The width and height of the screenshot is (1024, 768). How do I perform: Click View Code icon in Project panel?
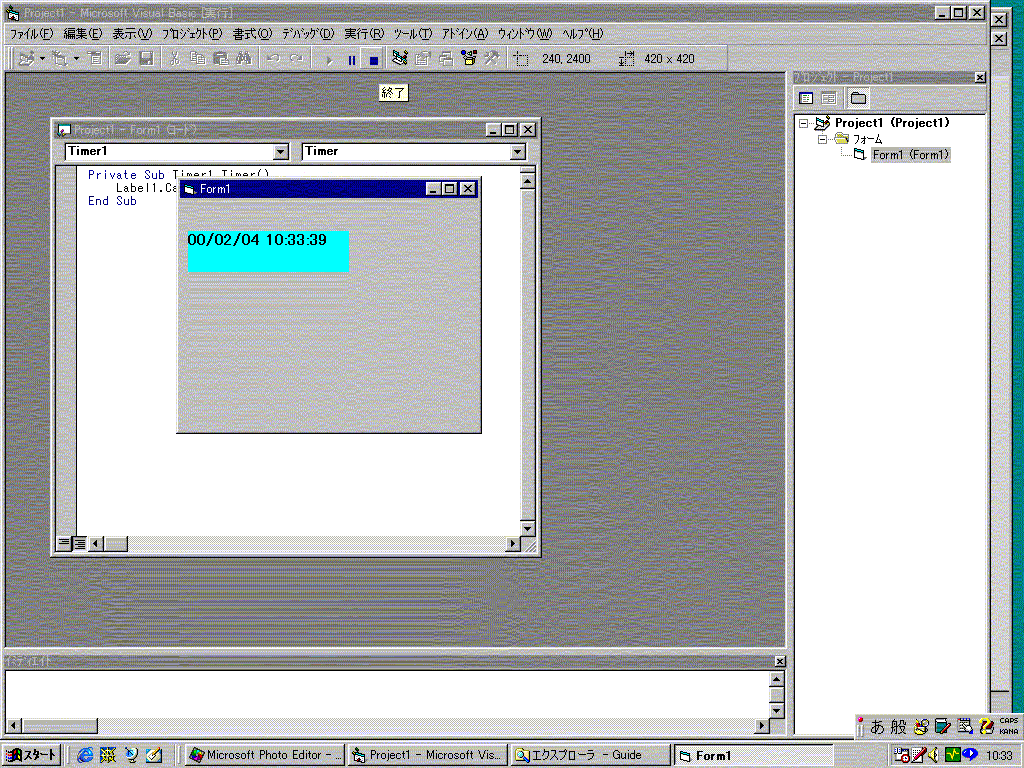click(806, 99)
